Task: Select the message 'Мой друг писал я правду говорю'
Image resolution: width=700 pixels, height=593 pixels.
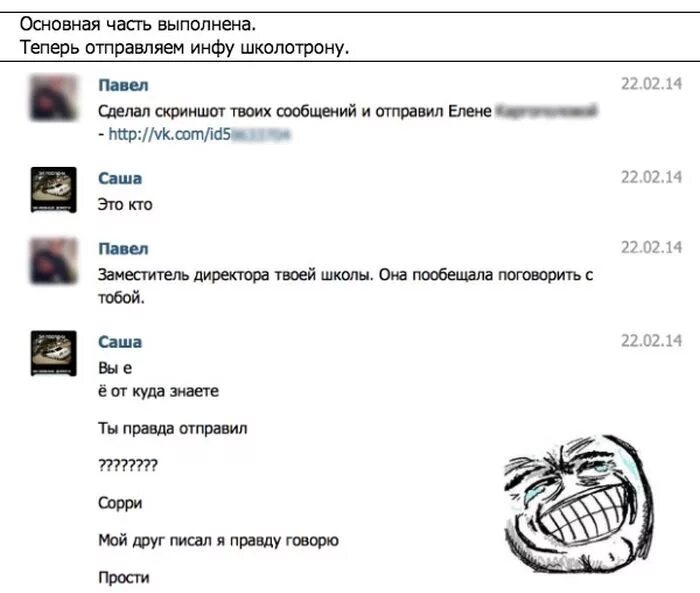Action: tap(218, 540)
